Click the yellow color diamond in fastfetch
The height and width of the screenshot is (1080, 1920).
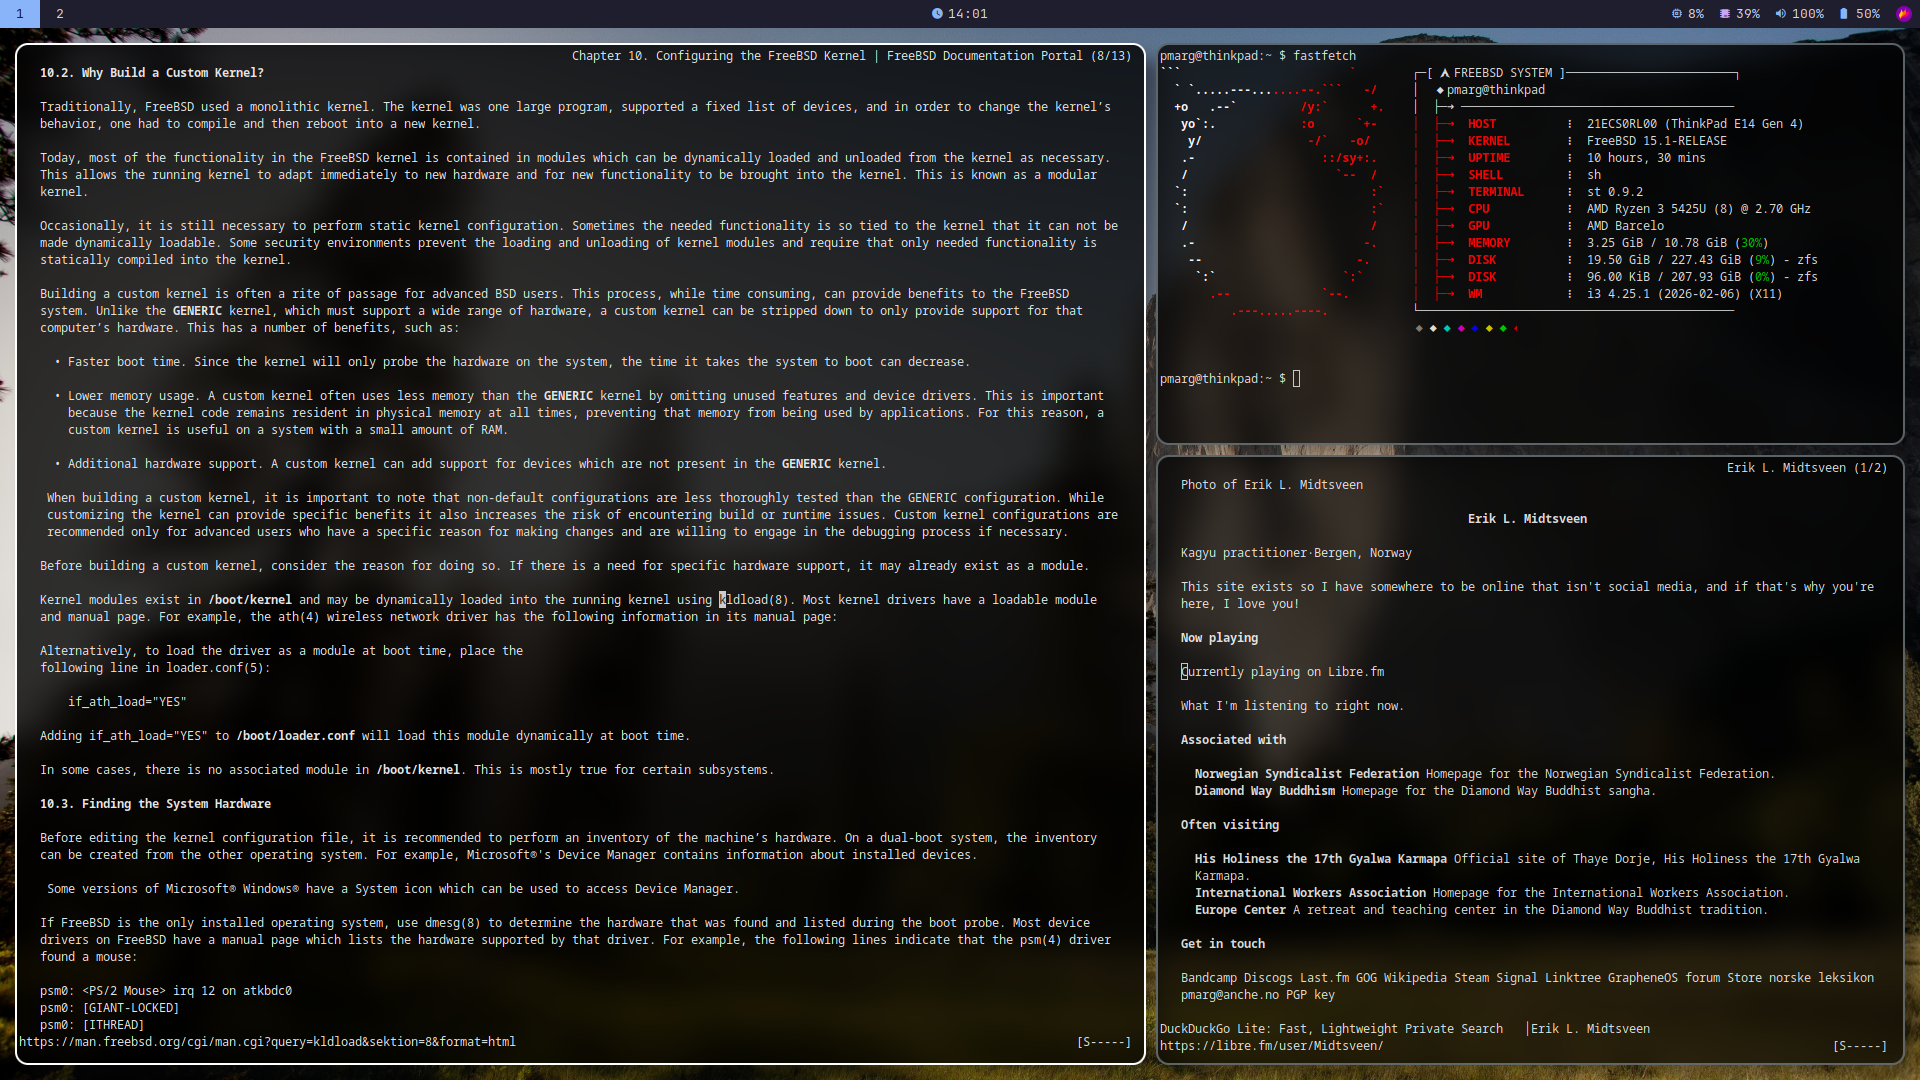(x=1489, y=328)
